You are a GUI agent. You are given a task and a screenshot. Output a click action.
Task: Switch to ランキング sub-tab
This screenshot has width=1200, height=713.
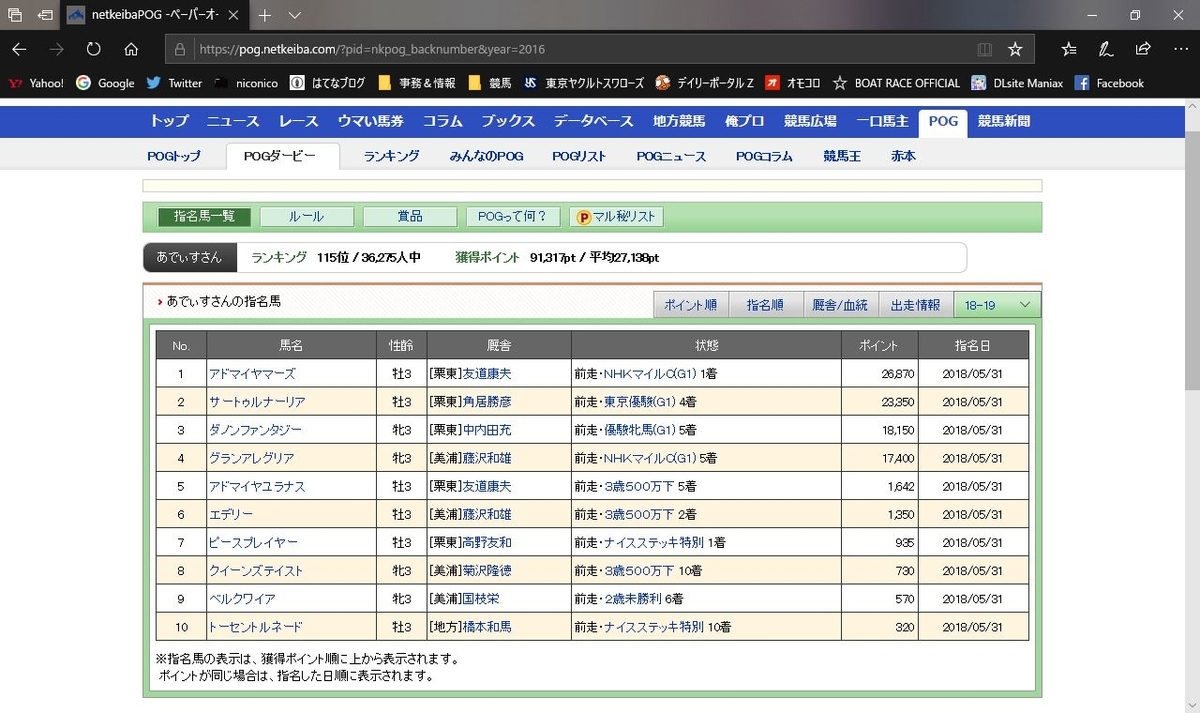[391, 156]
